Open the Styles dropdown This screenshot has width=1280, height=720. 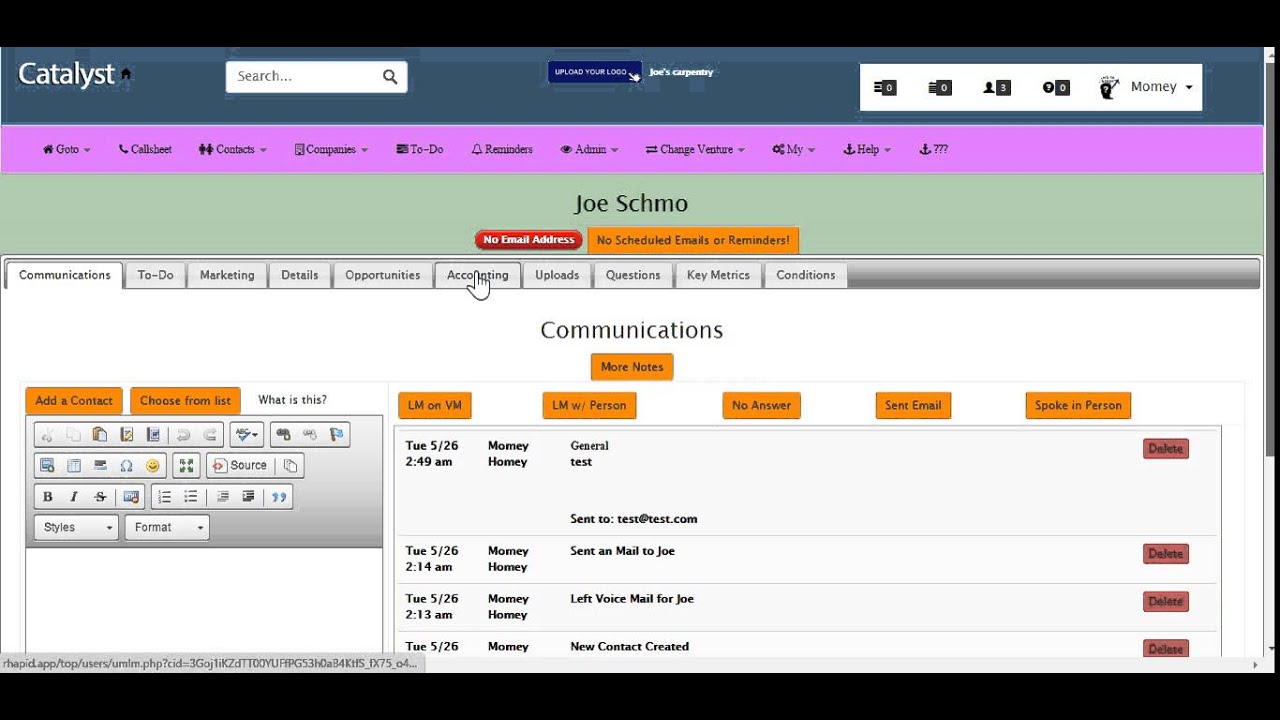tap(76, 528)
